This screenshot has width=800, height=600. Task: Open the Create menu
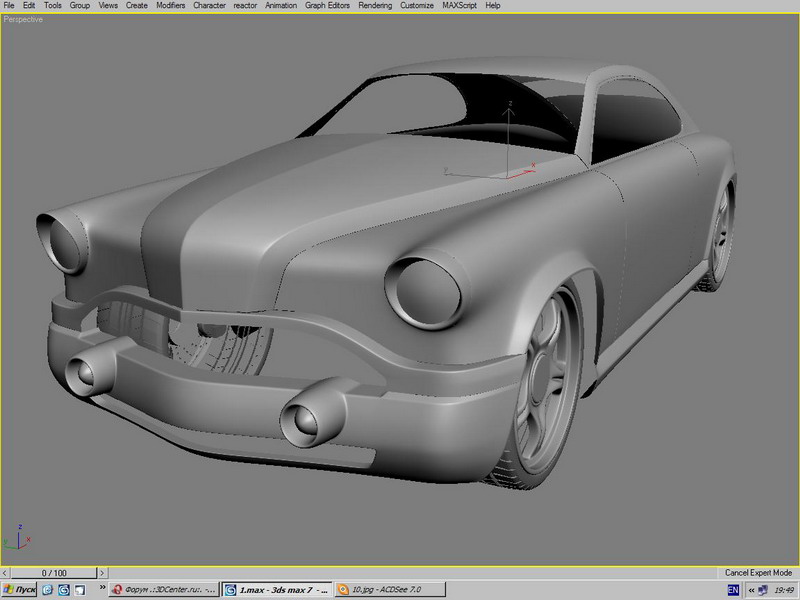coord(137,6)
